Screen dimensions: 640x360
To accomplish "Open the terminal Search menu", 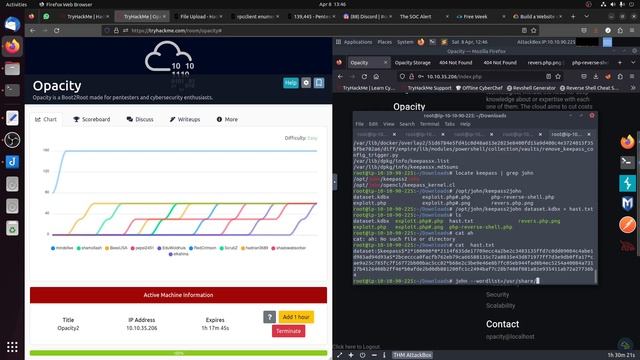I will pyautogui.click(x=407, y=124).
